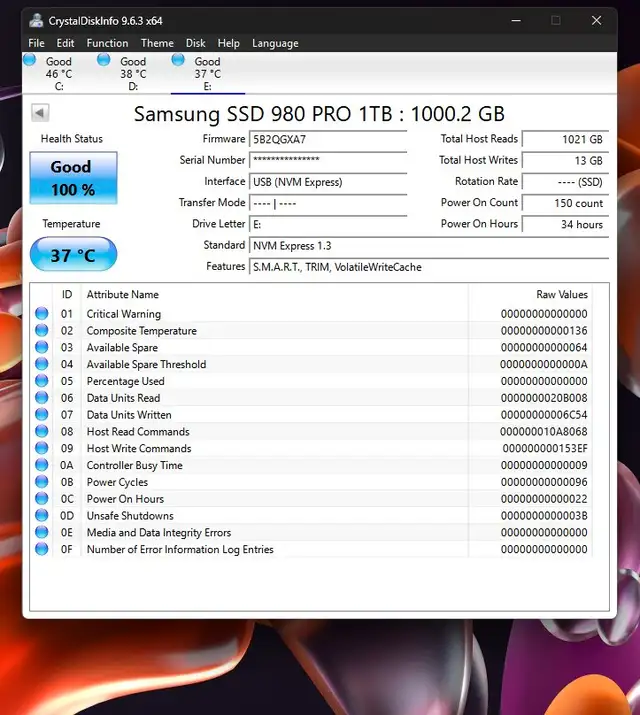Click status orb of Controller Busy Time row

(41, 465)
